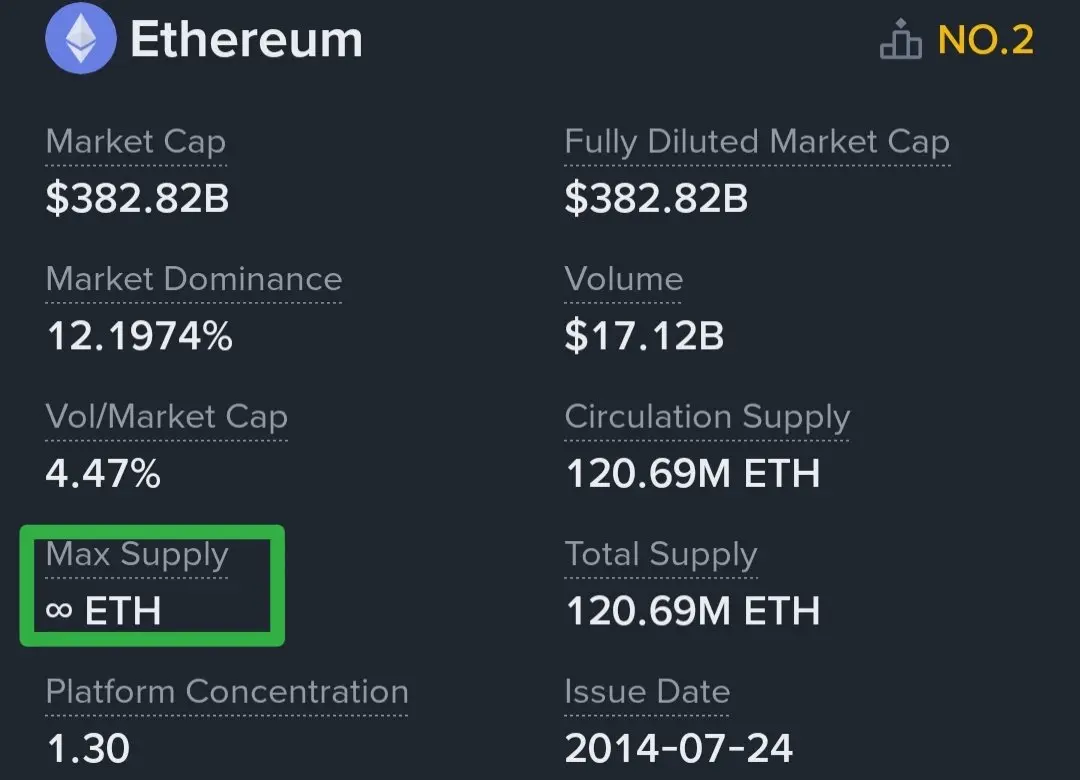Open the Platform Concentration label info
Image resolution: width=1080 pixels, height=780 pixels.
pos(227,692)
